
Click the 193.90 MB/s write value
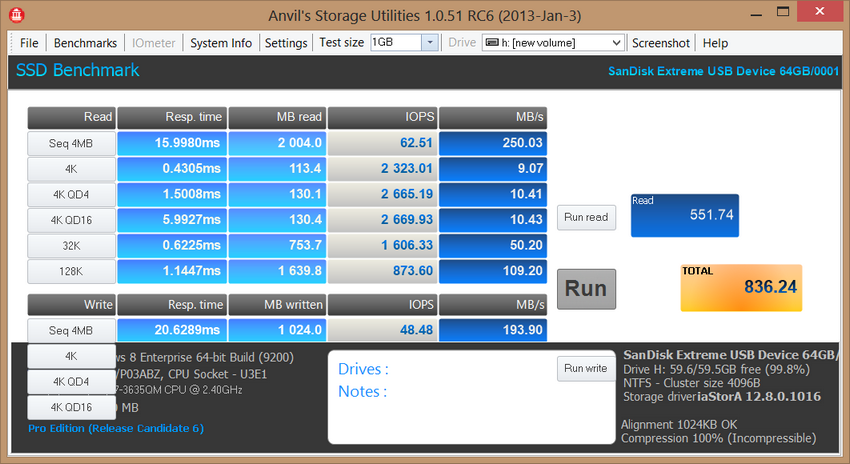tap(493, 330)
